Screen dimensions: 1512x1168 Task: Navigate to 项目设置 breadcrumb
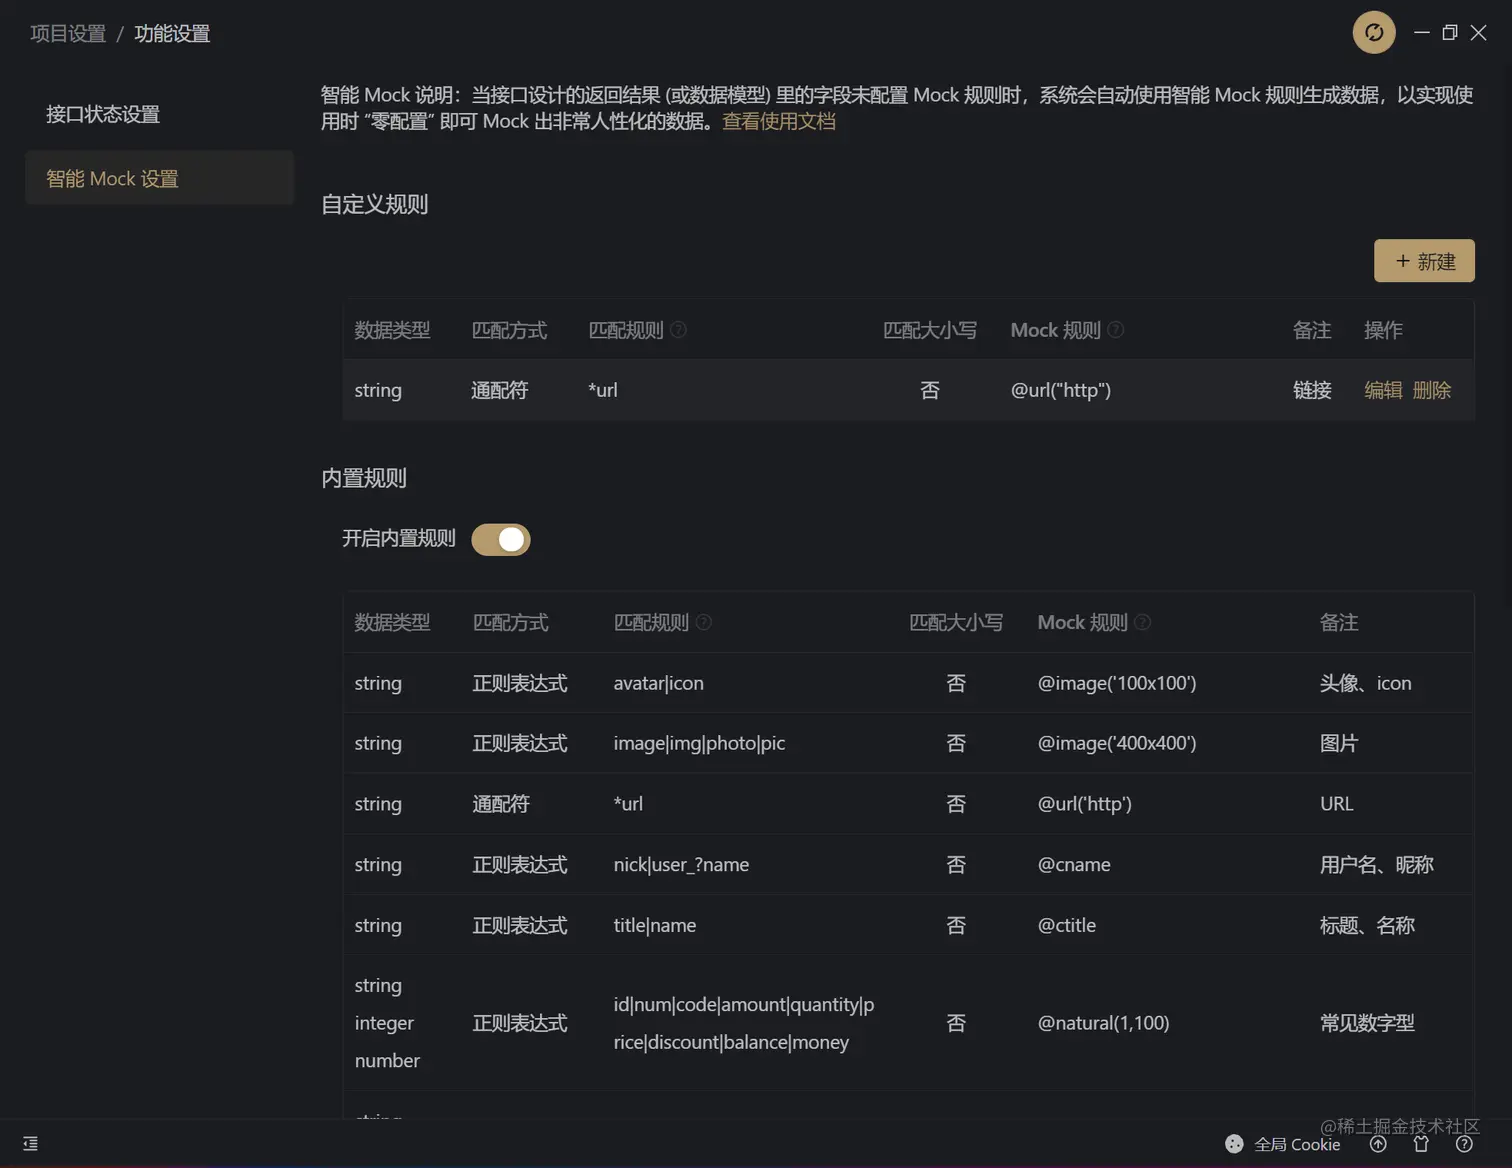[x=66, y=33]
